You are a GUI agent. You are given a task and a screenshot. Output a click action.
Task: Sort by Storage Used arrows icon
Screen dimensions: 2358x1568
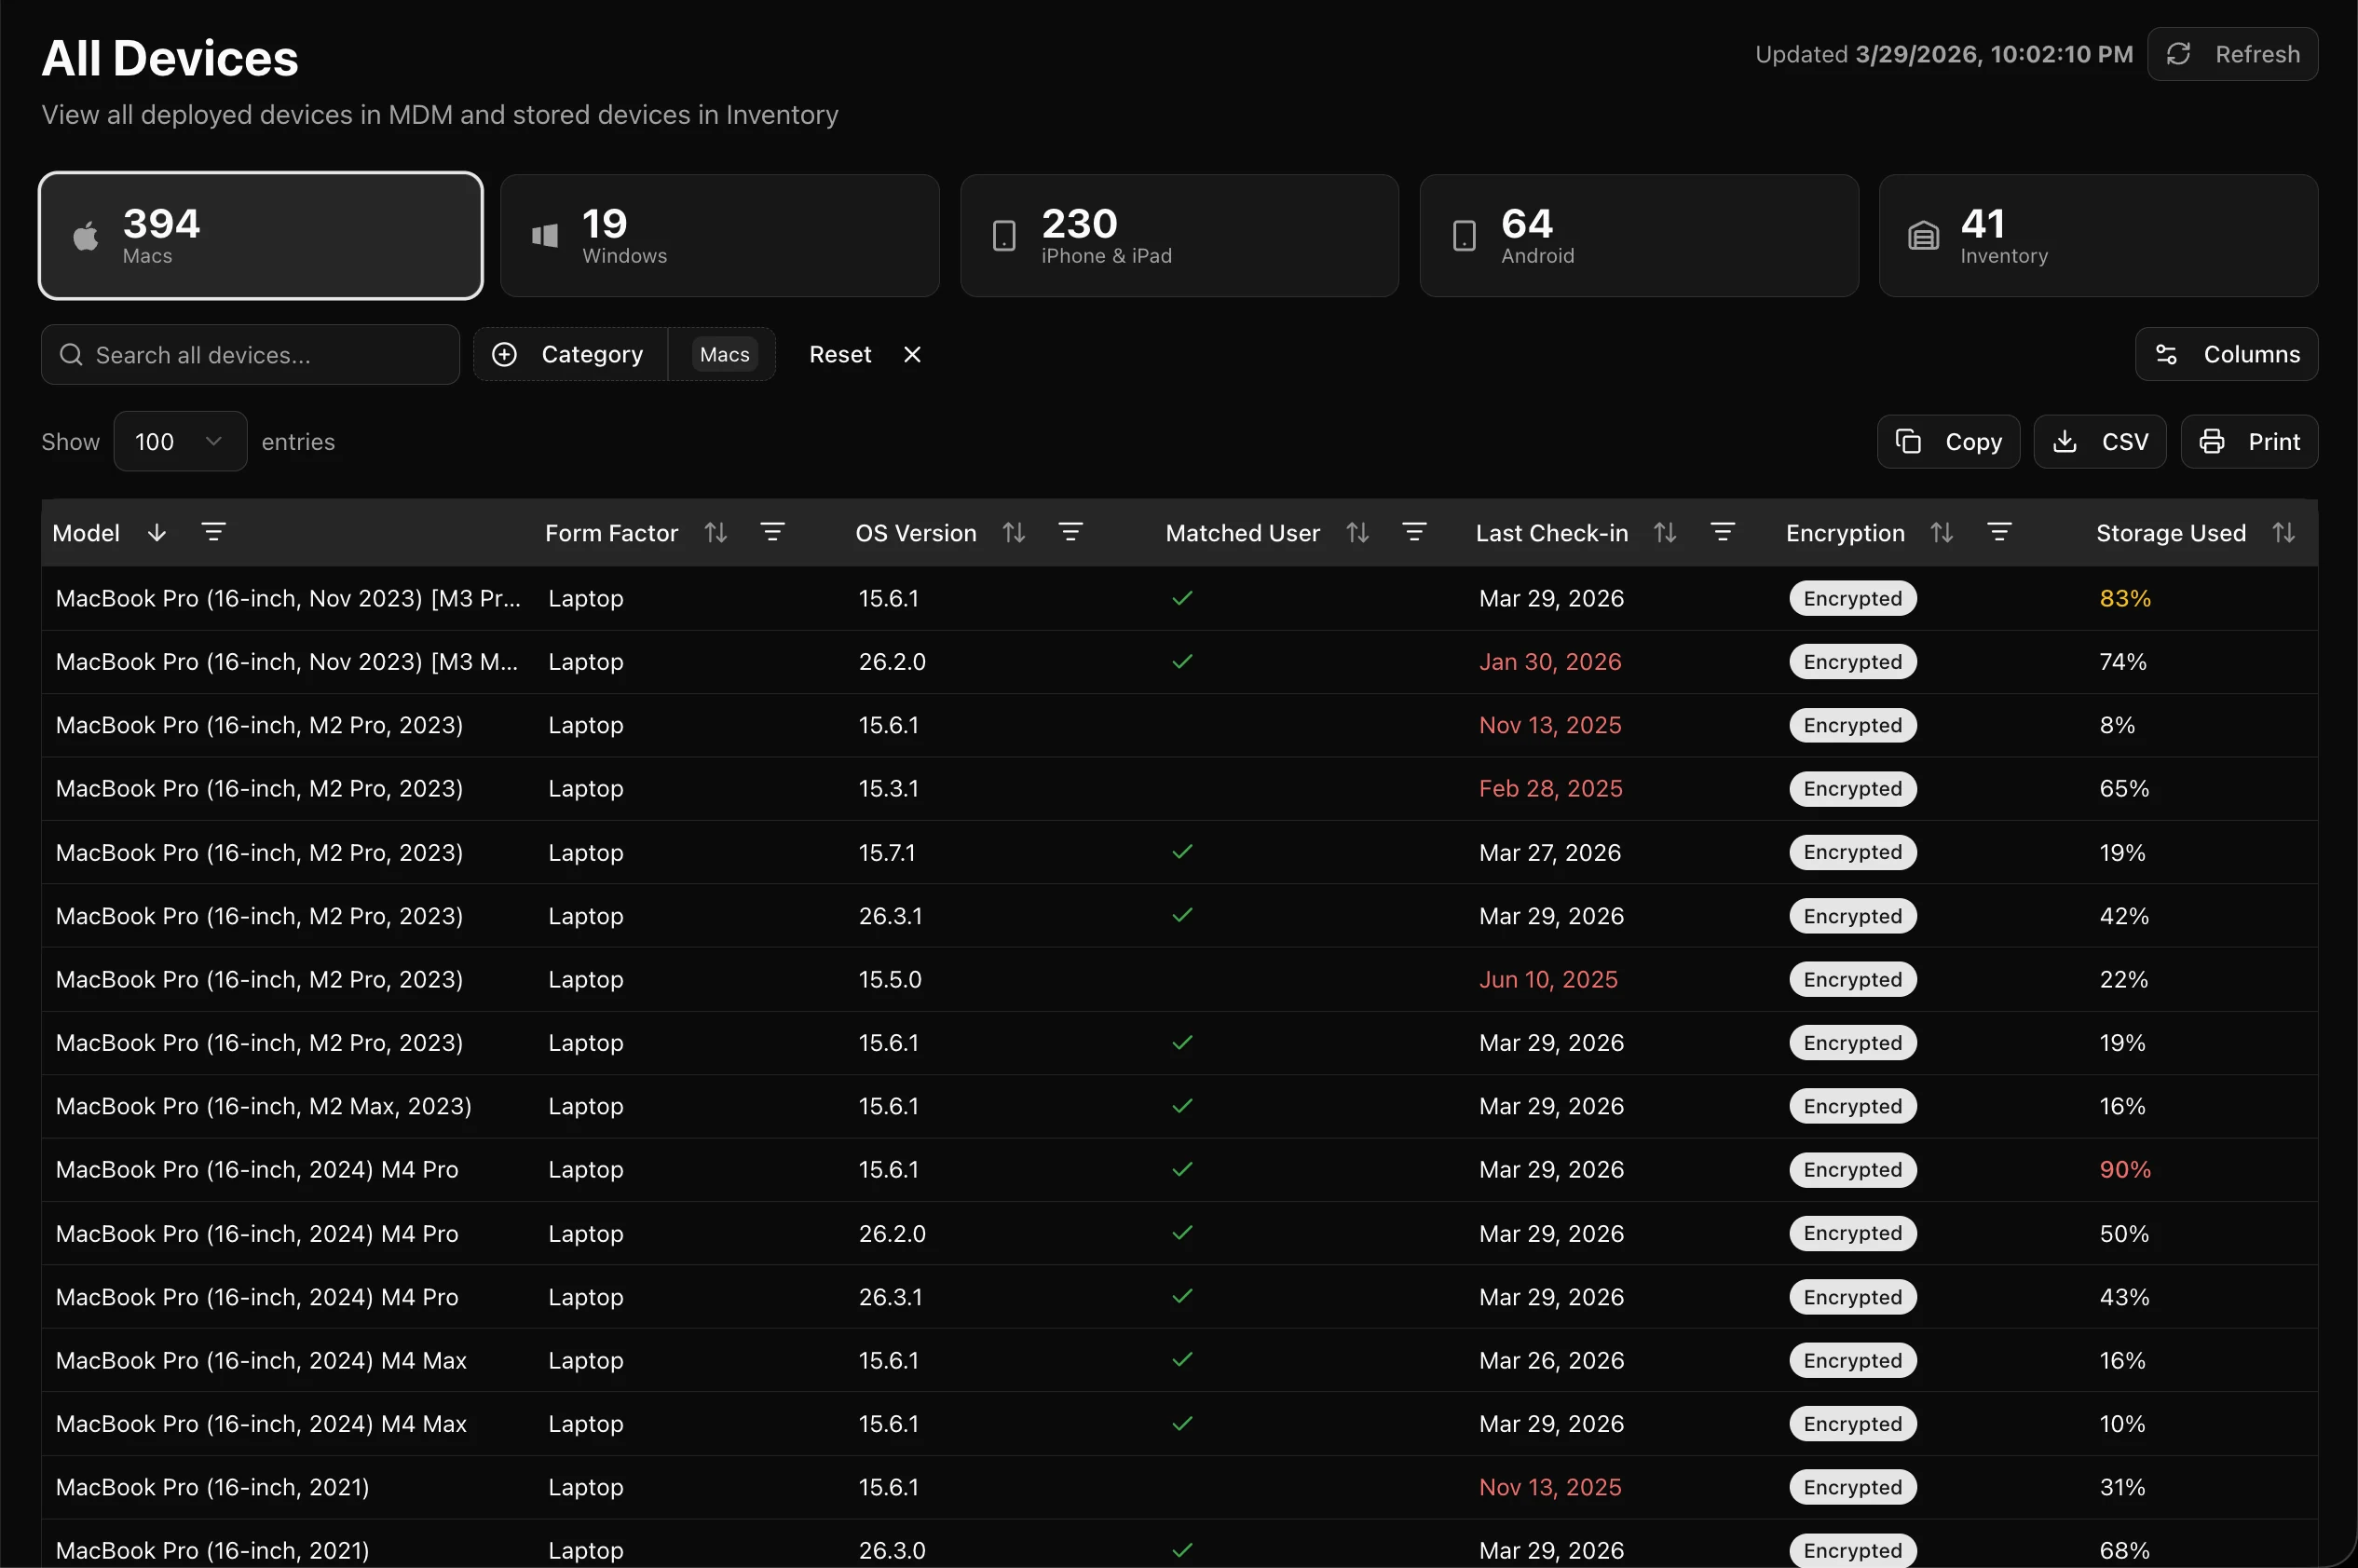pos(2284,533)
